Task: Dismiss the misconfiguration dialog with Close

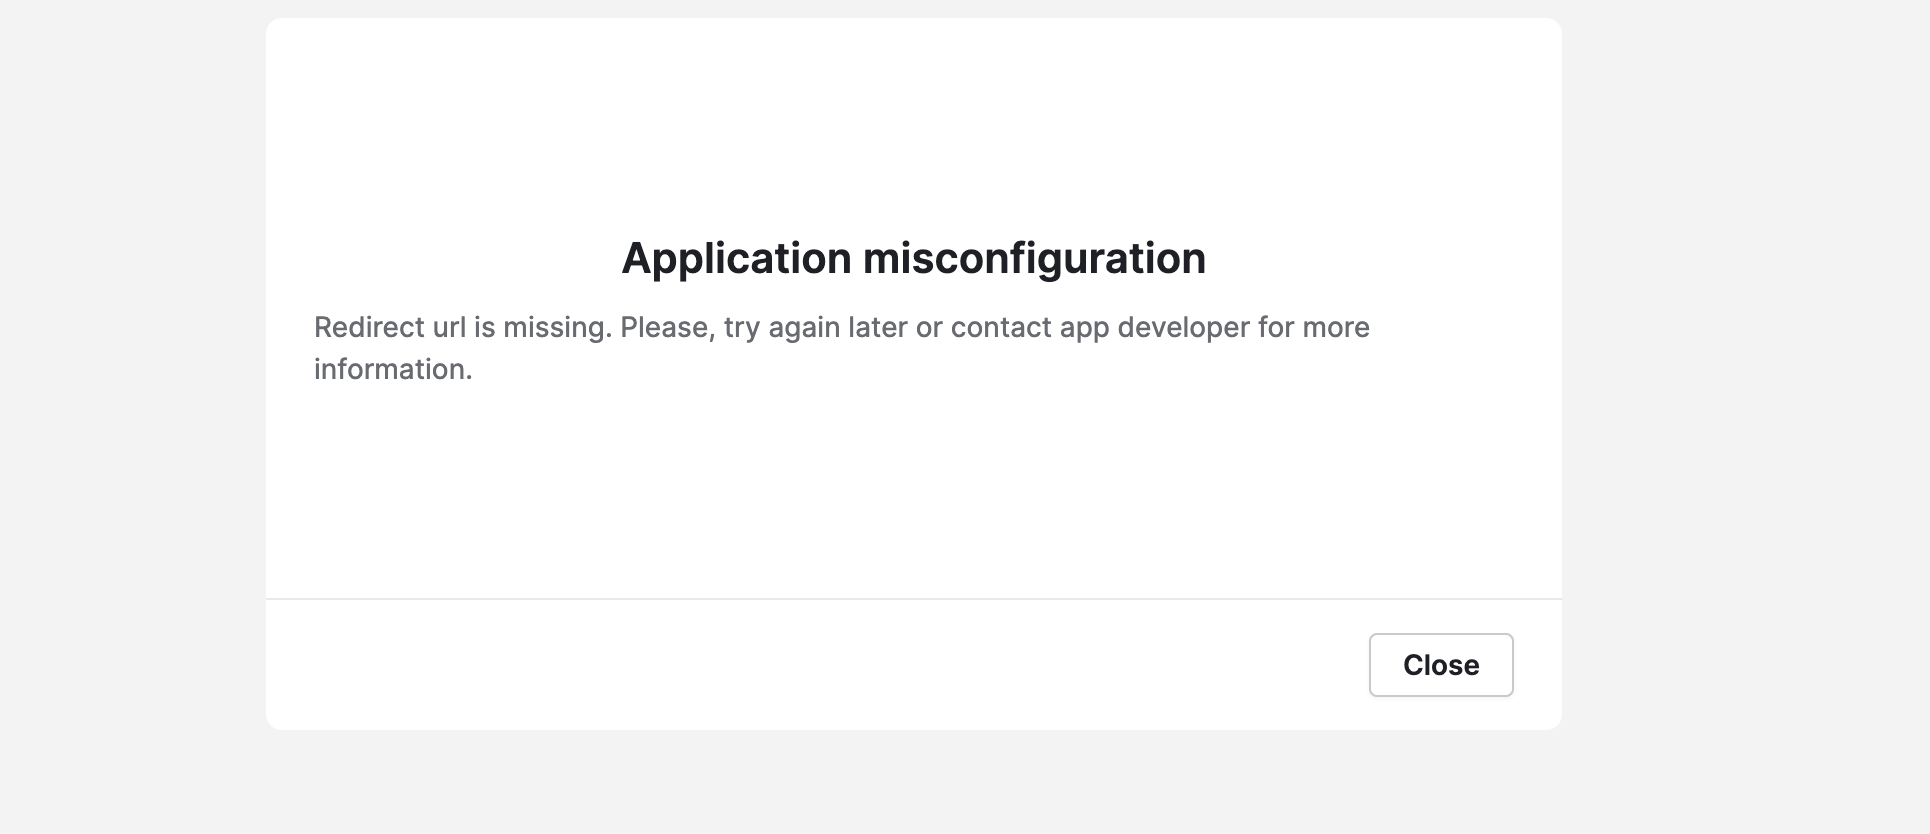Action: pyautogui.click(x=1440, y=665)
